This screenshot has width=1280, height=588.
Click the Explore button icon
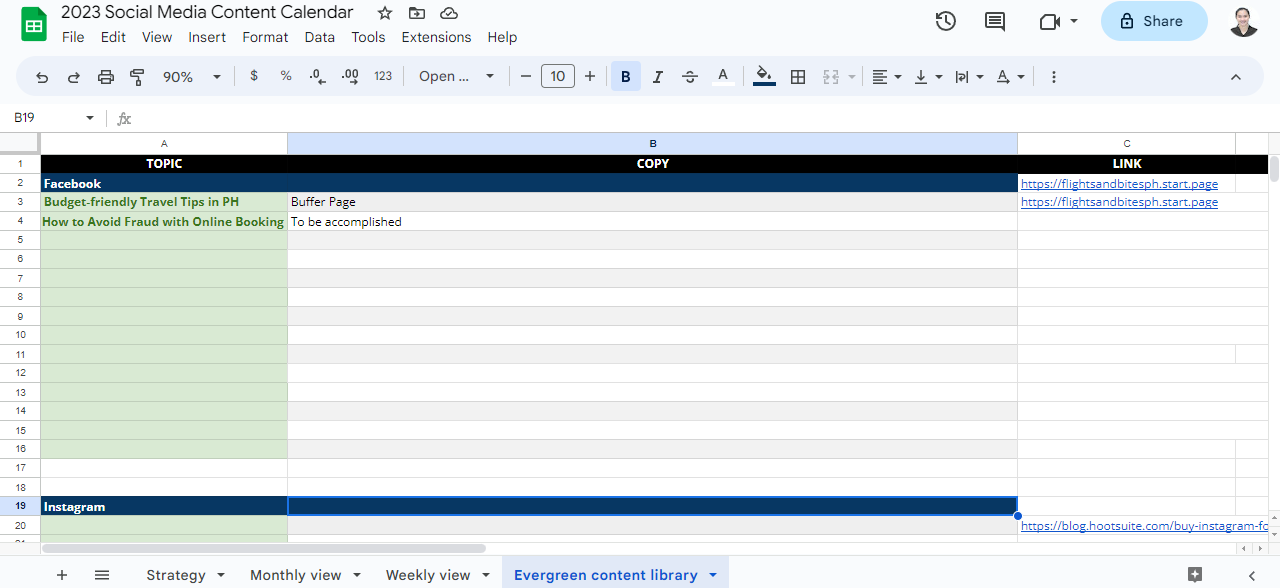1195,574
